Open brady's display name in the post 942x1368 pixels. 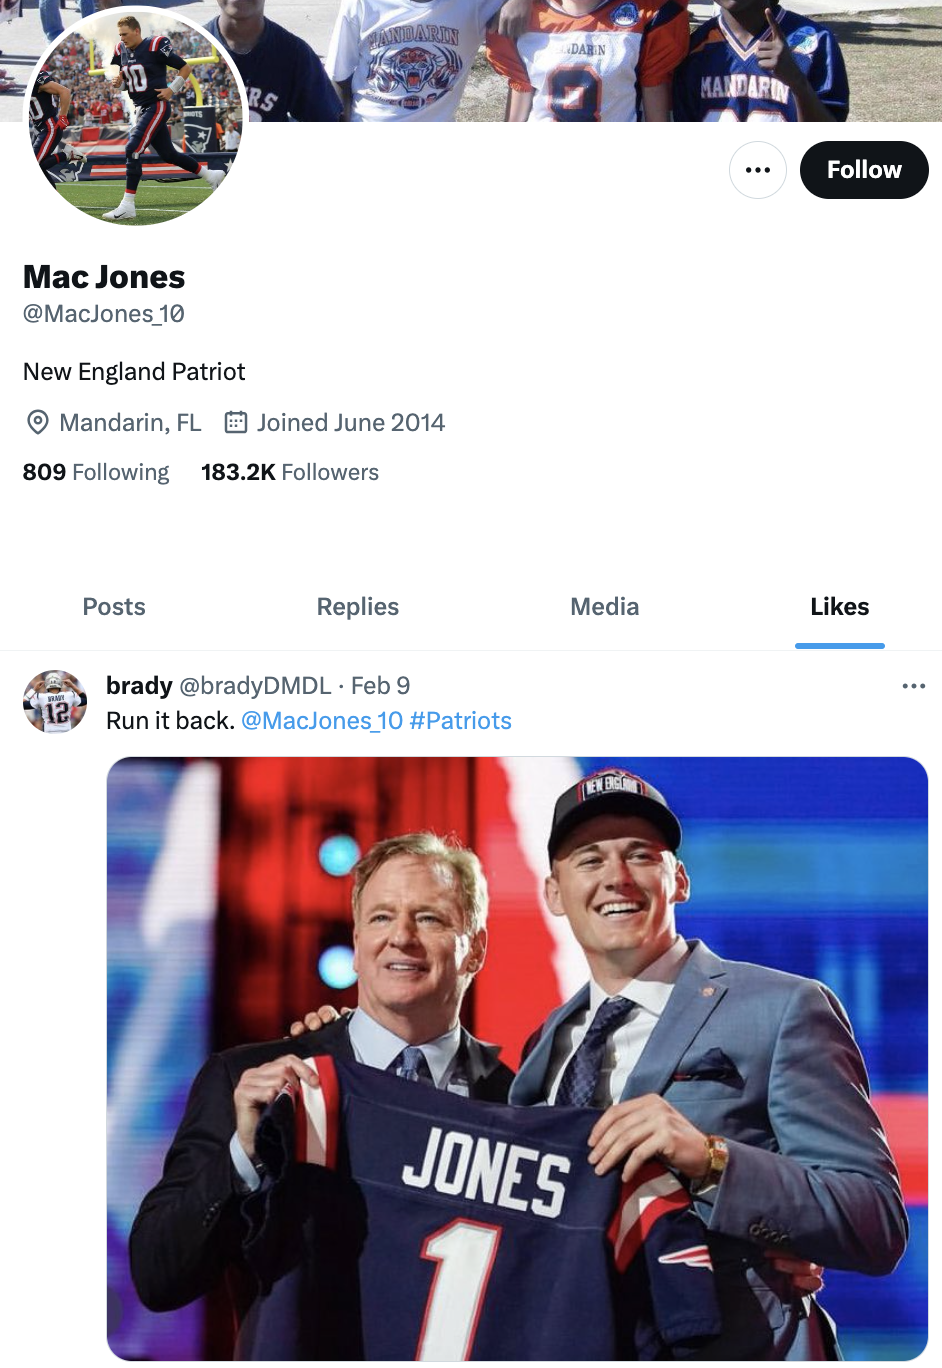(139, 686)
